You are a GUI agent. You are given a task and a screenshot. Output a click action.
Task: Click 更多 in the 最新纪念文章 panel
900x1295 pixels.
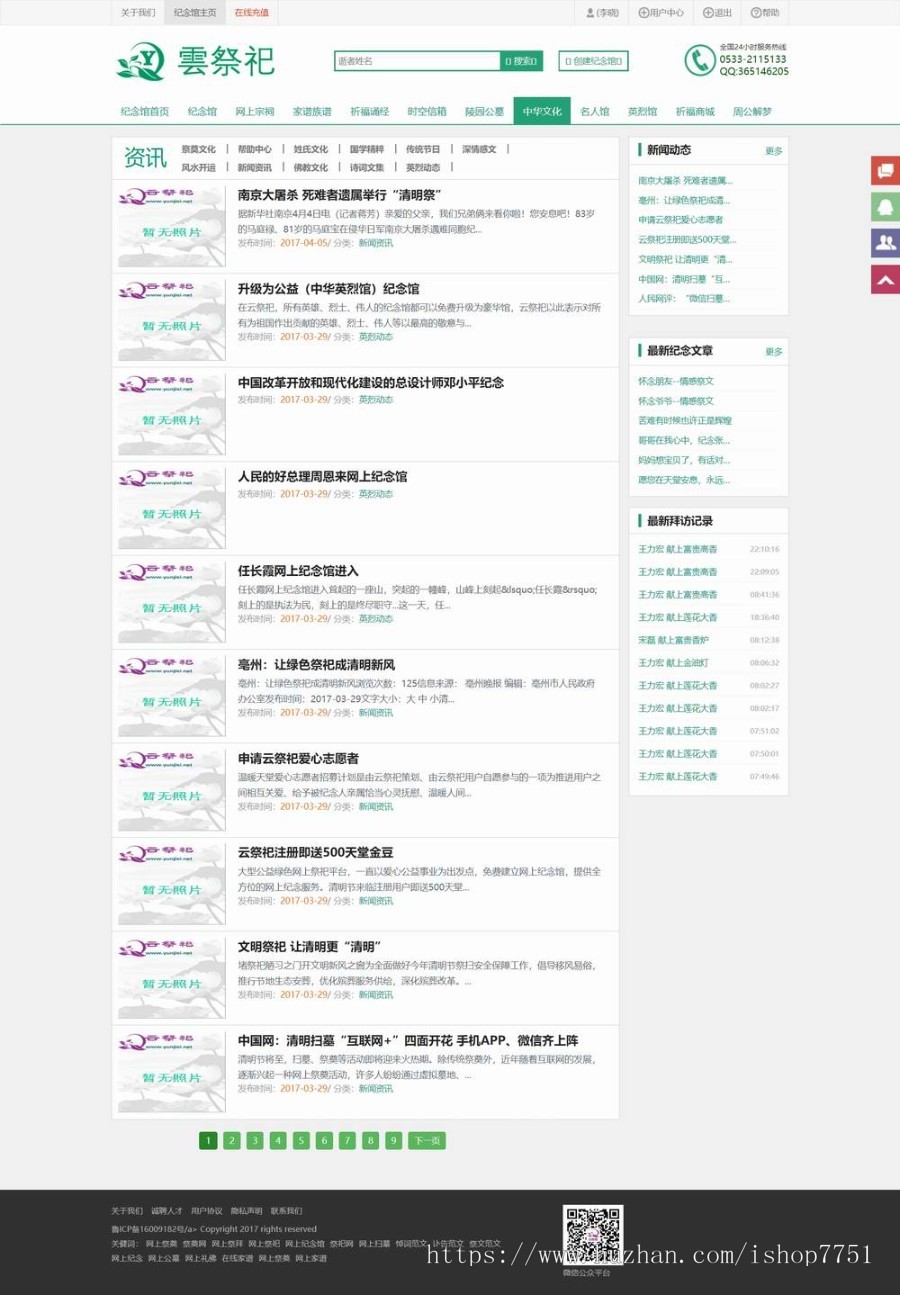pyautogui.click(x=774, y=352)
